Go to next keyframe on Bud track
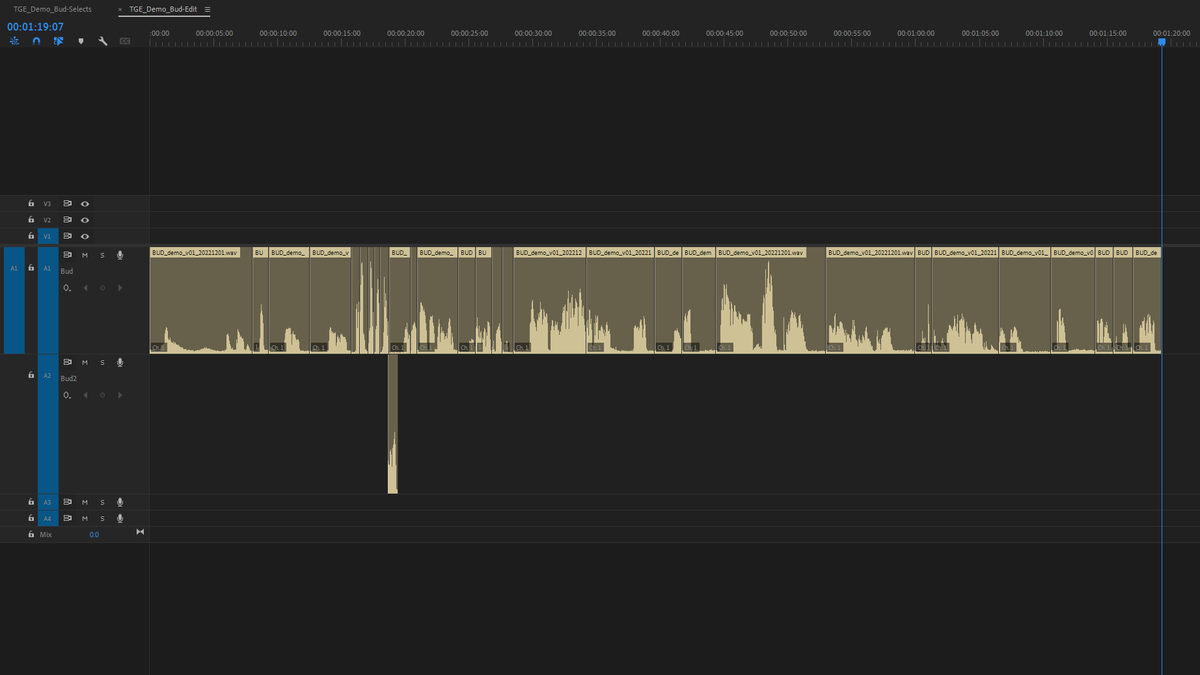Image resolution: width=1200 pixels, height=675 pixels. coord(120,288)
